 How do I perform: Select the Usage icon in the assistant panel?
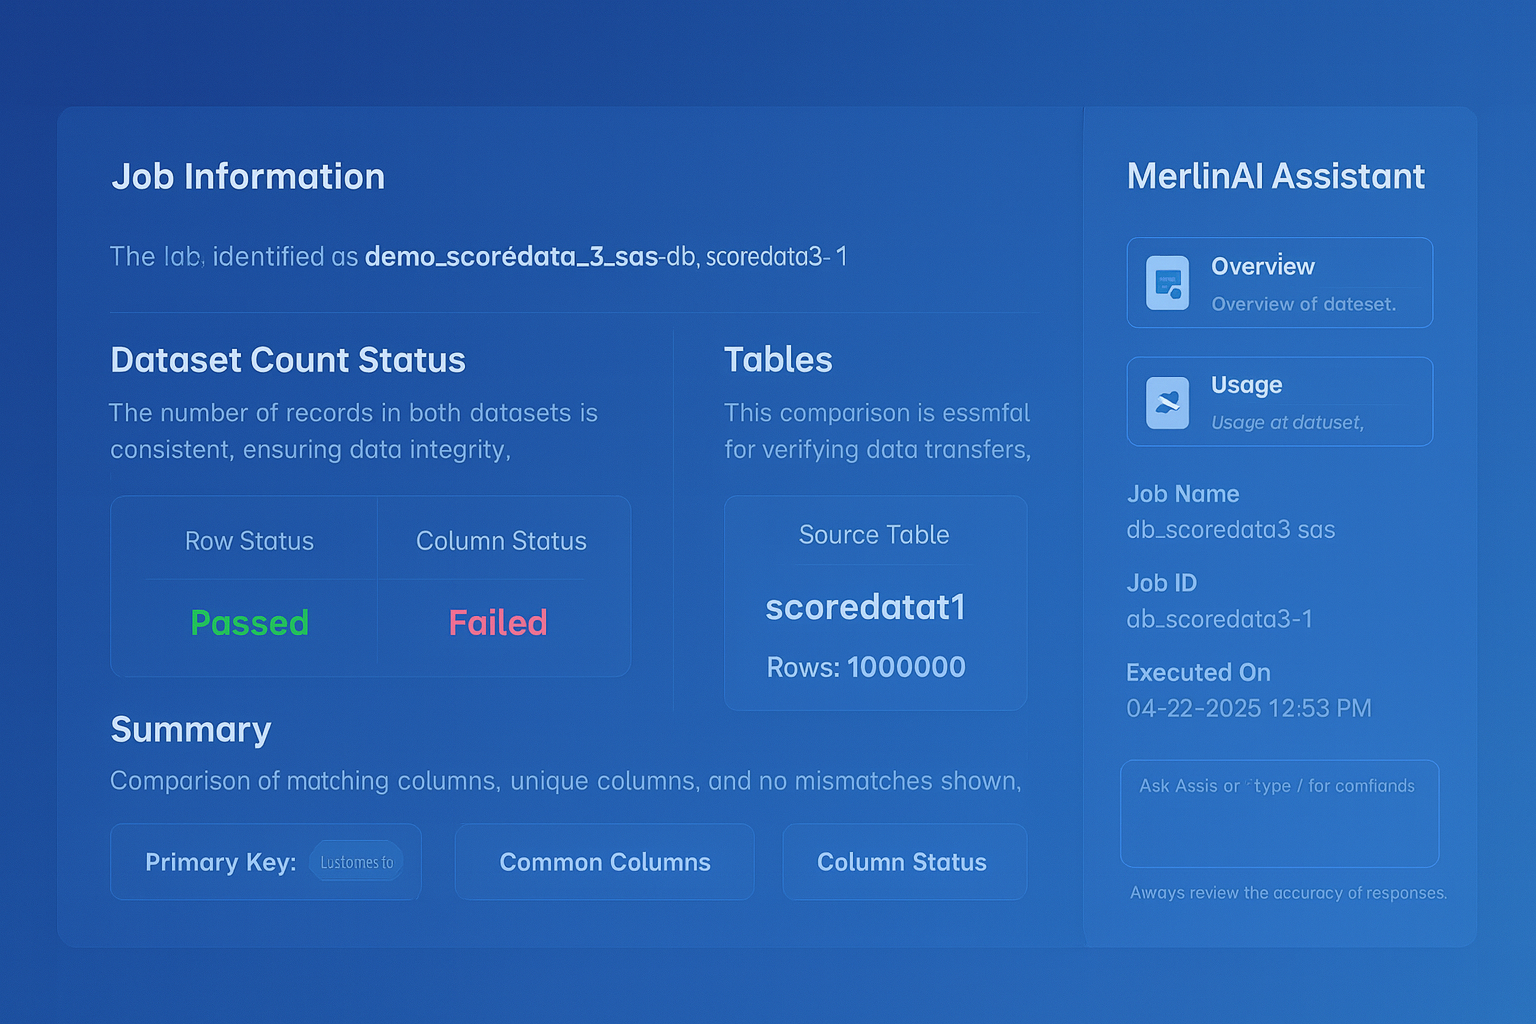coord(1166,401)
